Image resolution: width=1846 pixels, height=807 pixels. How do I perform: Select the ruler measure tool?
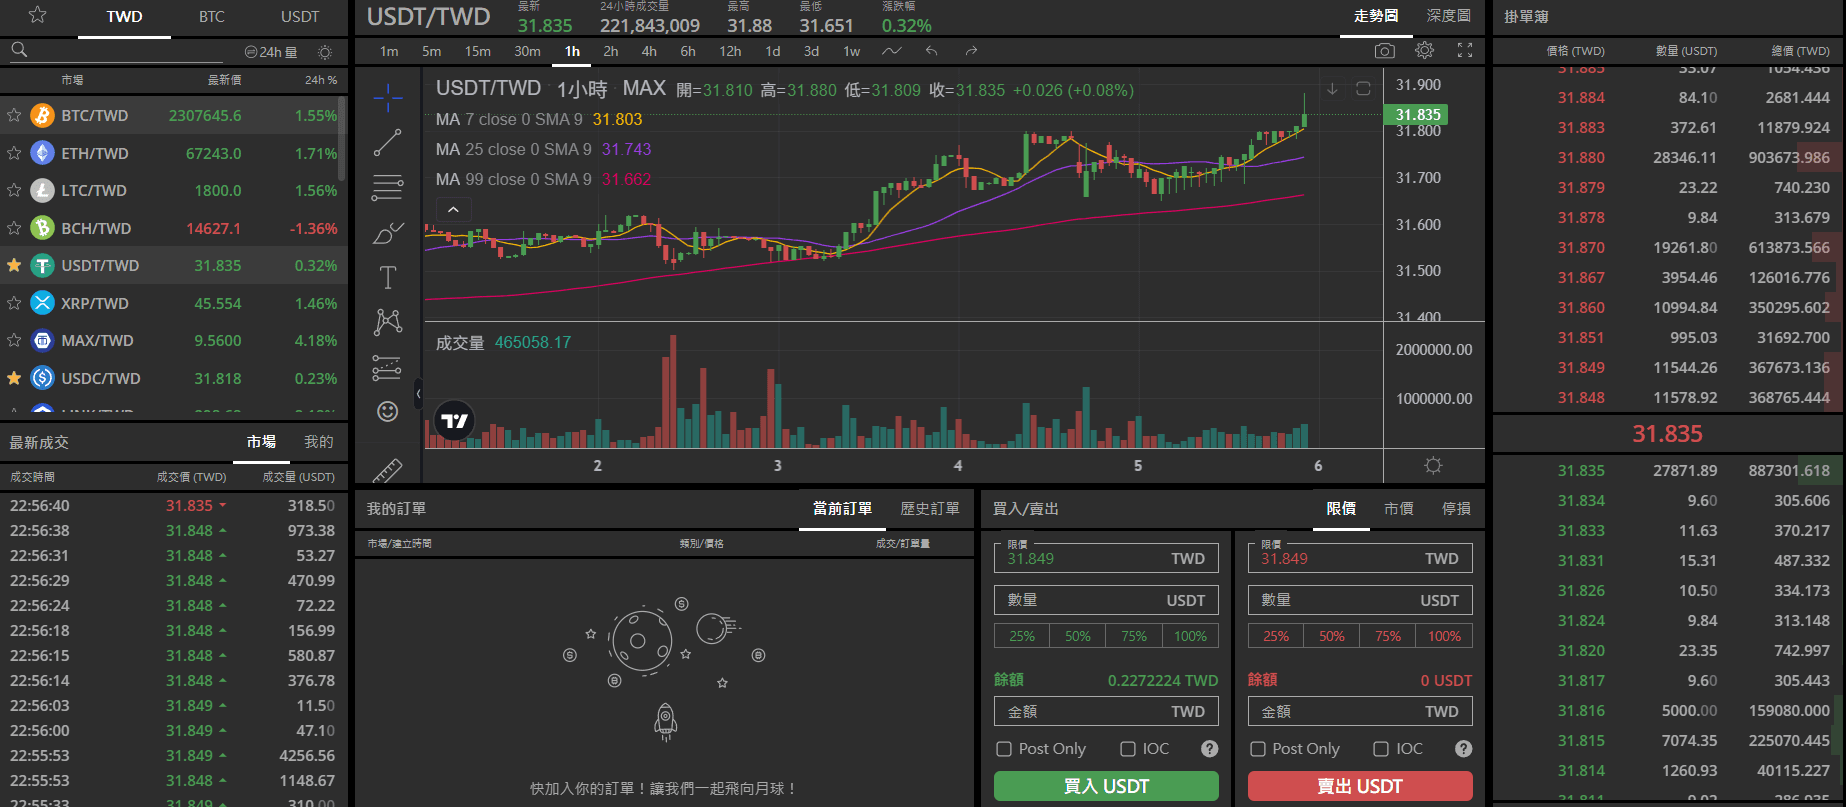[x=388, y=469]
